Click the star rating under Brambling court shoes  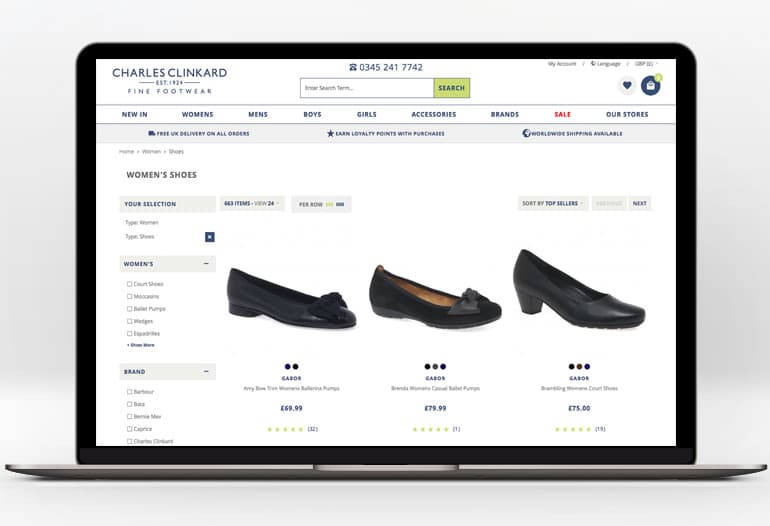click(573, 429)
